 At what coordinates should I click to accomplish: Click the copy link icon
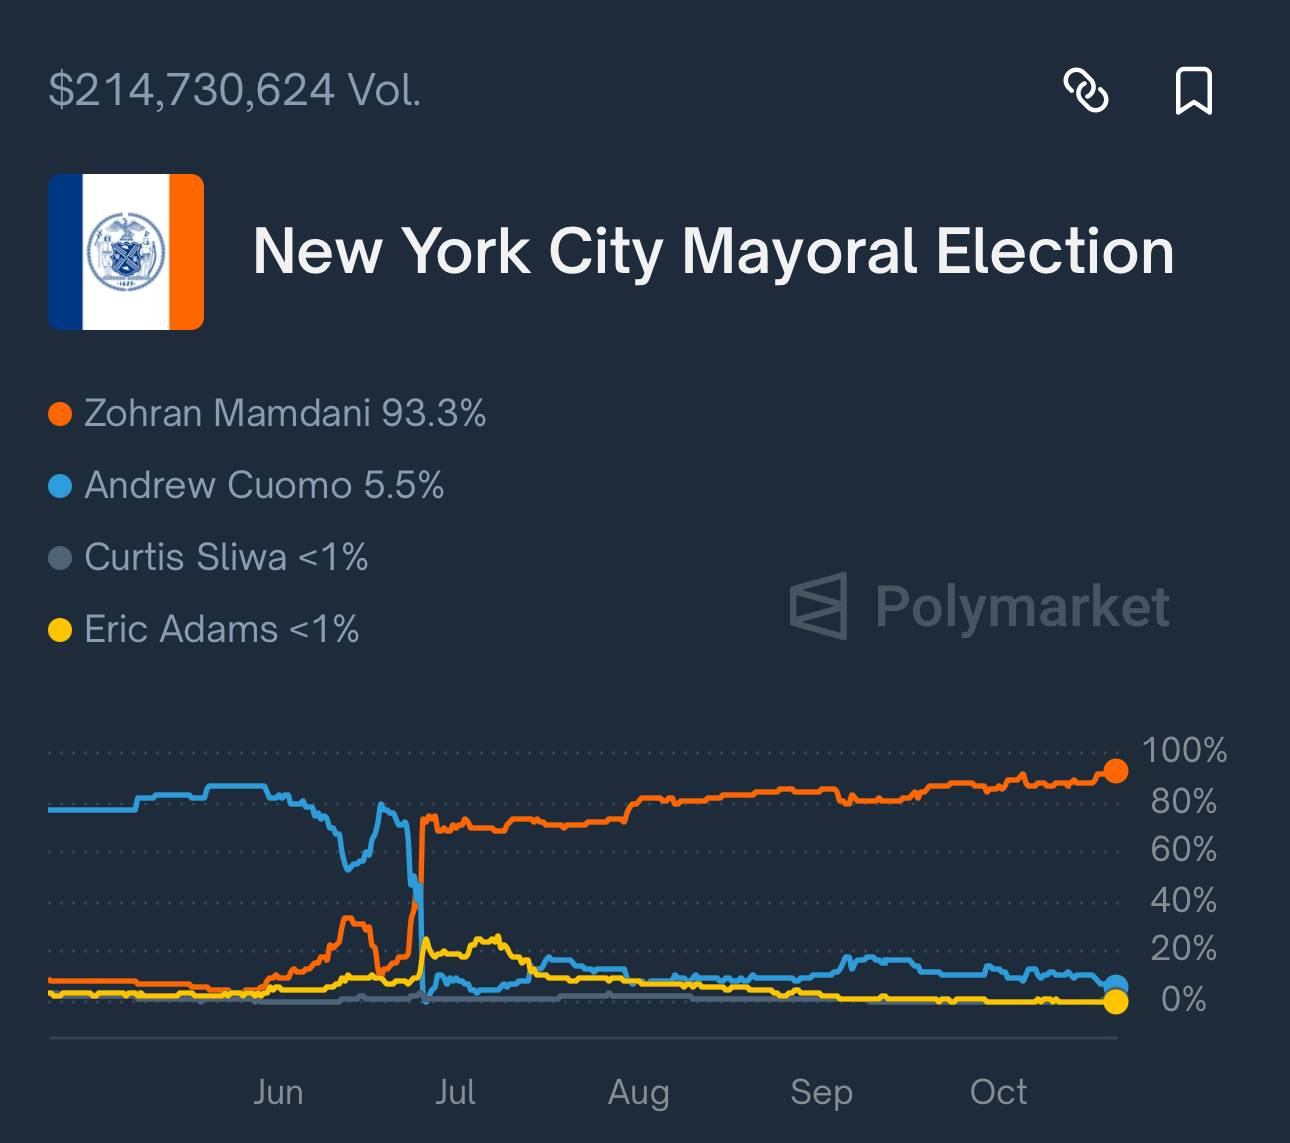(x=1088, y=91)
